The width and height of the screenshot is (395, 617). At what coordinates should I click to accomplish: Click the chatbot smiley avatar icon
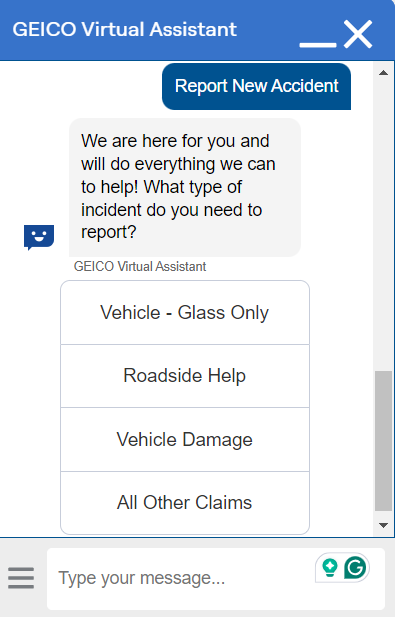[x=39, y=237]
